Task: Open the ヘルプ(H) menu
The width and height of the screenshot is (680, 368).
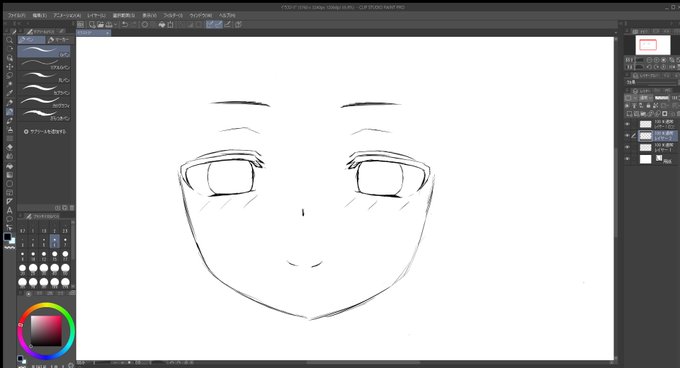Action: pyautogui.click(x=227, y=15)
